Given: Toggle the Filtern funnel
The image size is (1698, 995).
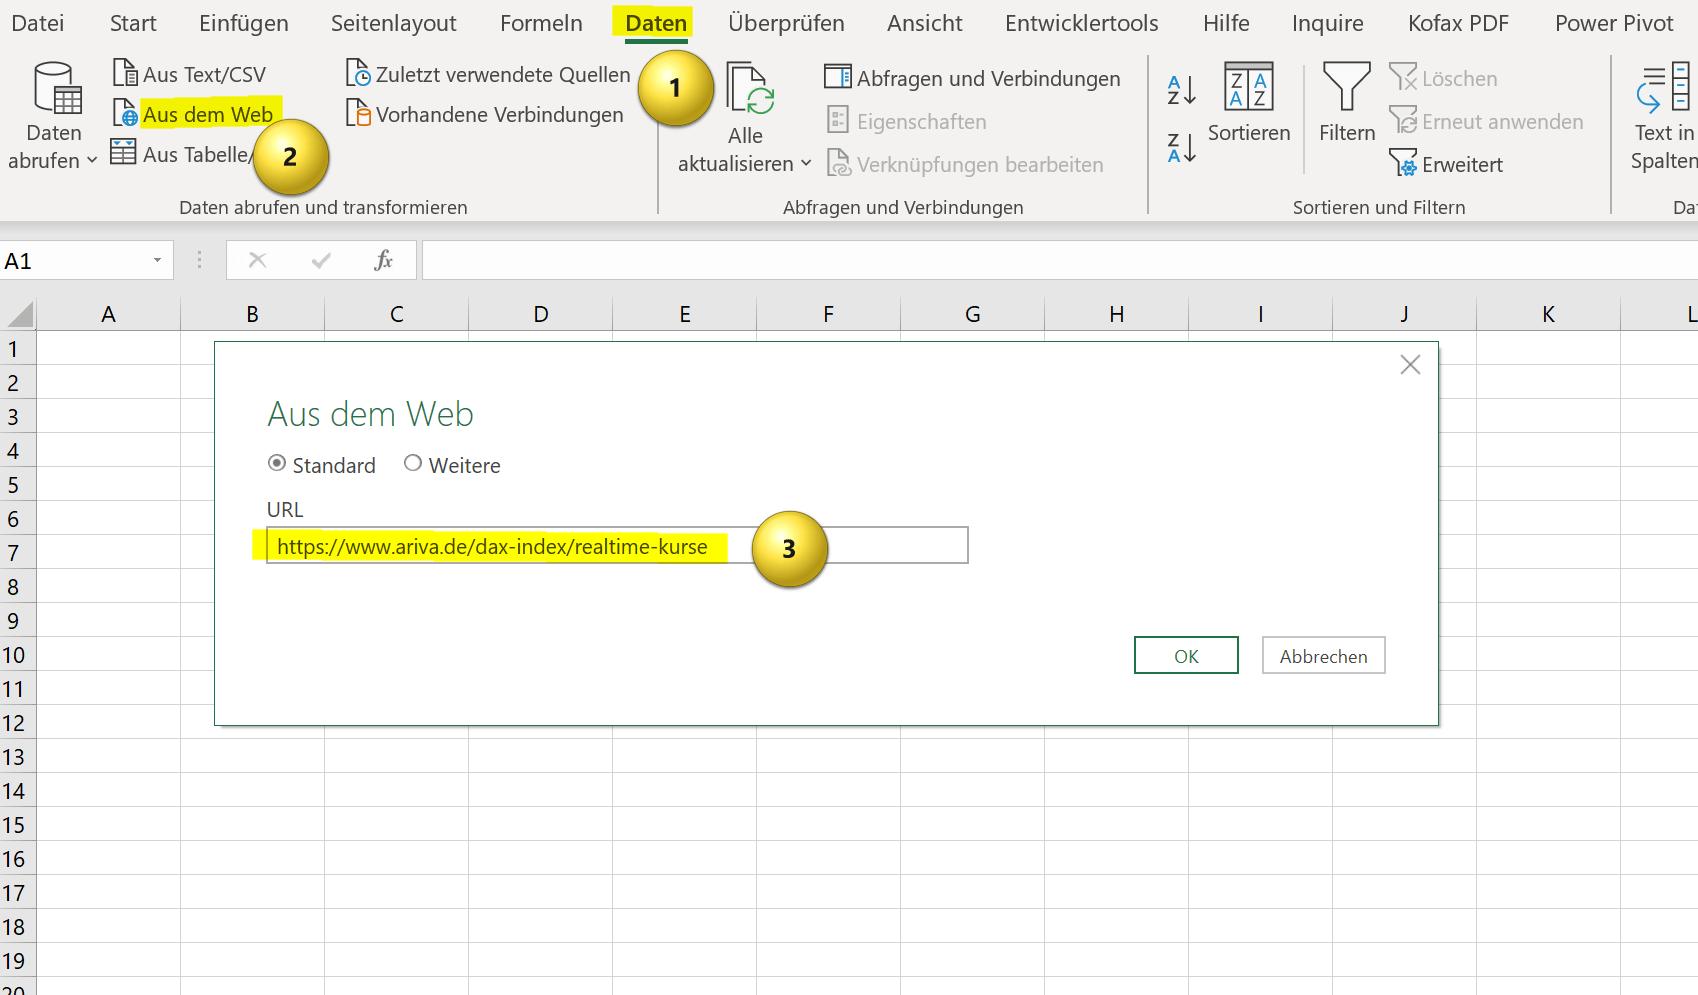Looking at the screenshot, I should [x=1347, y=102].
